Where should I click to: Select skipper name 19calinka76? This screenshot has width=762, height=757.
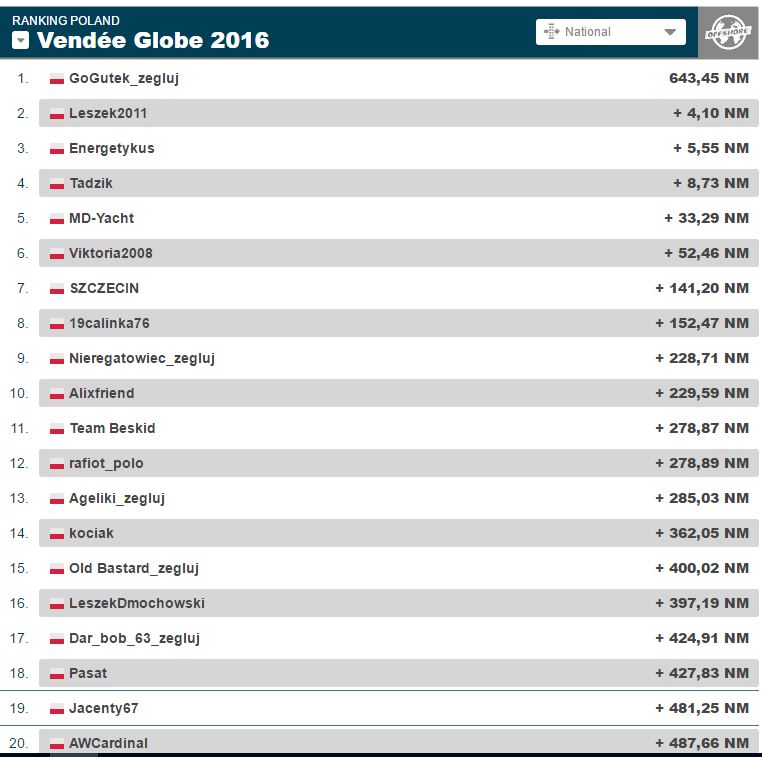pyautogui.click(x=109, y=323)
